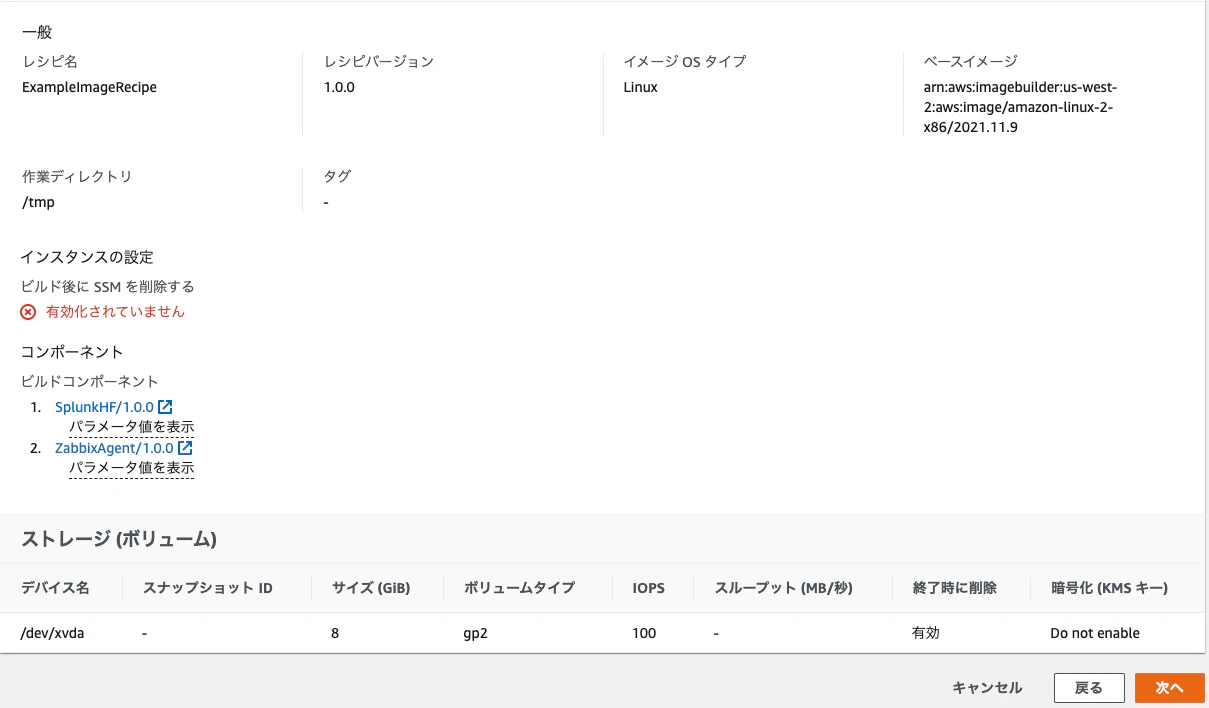Click the external link icon beside SplunkHF/1.0.0
Image resolution: width=1209 pixels, height=708 pixels.
point(166,407)
